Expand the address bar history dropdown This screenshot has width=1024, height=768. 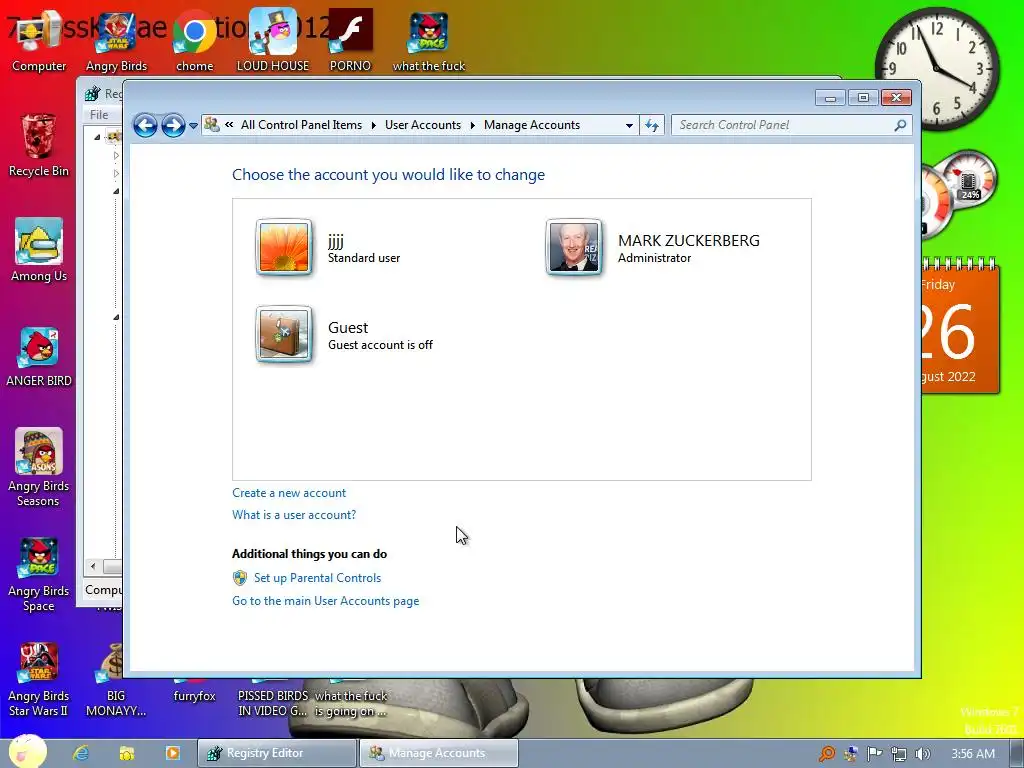tap(629, 125)
